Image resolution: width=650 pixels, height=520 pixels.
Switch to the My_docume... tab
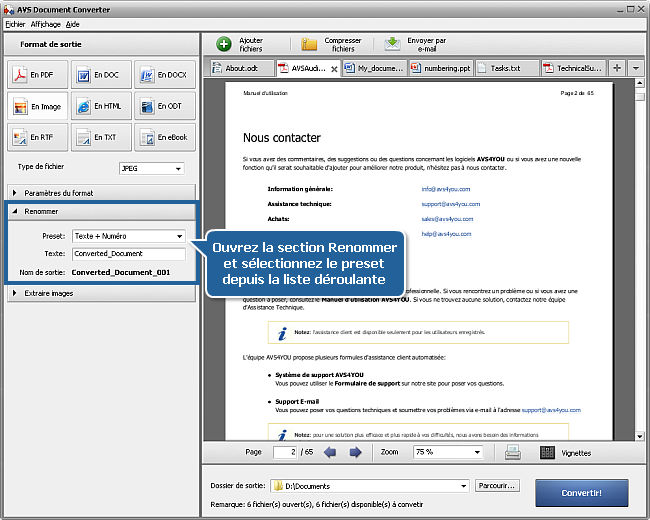click(374, 68)
